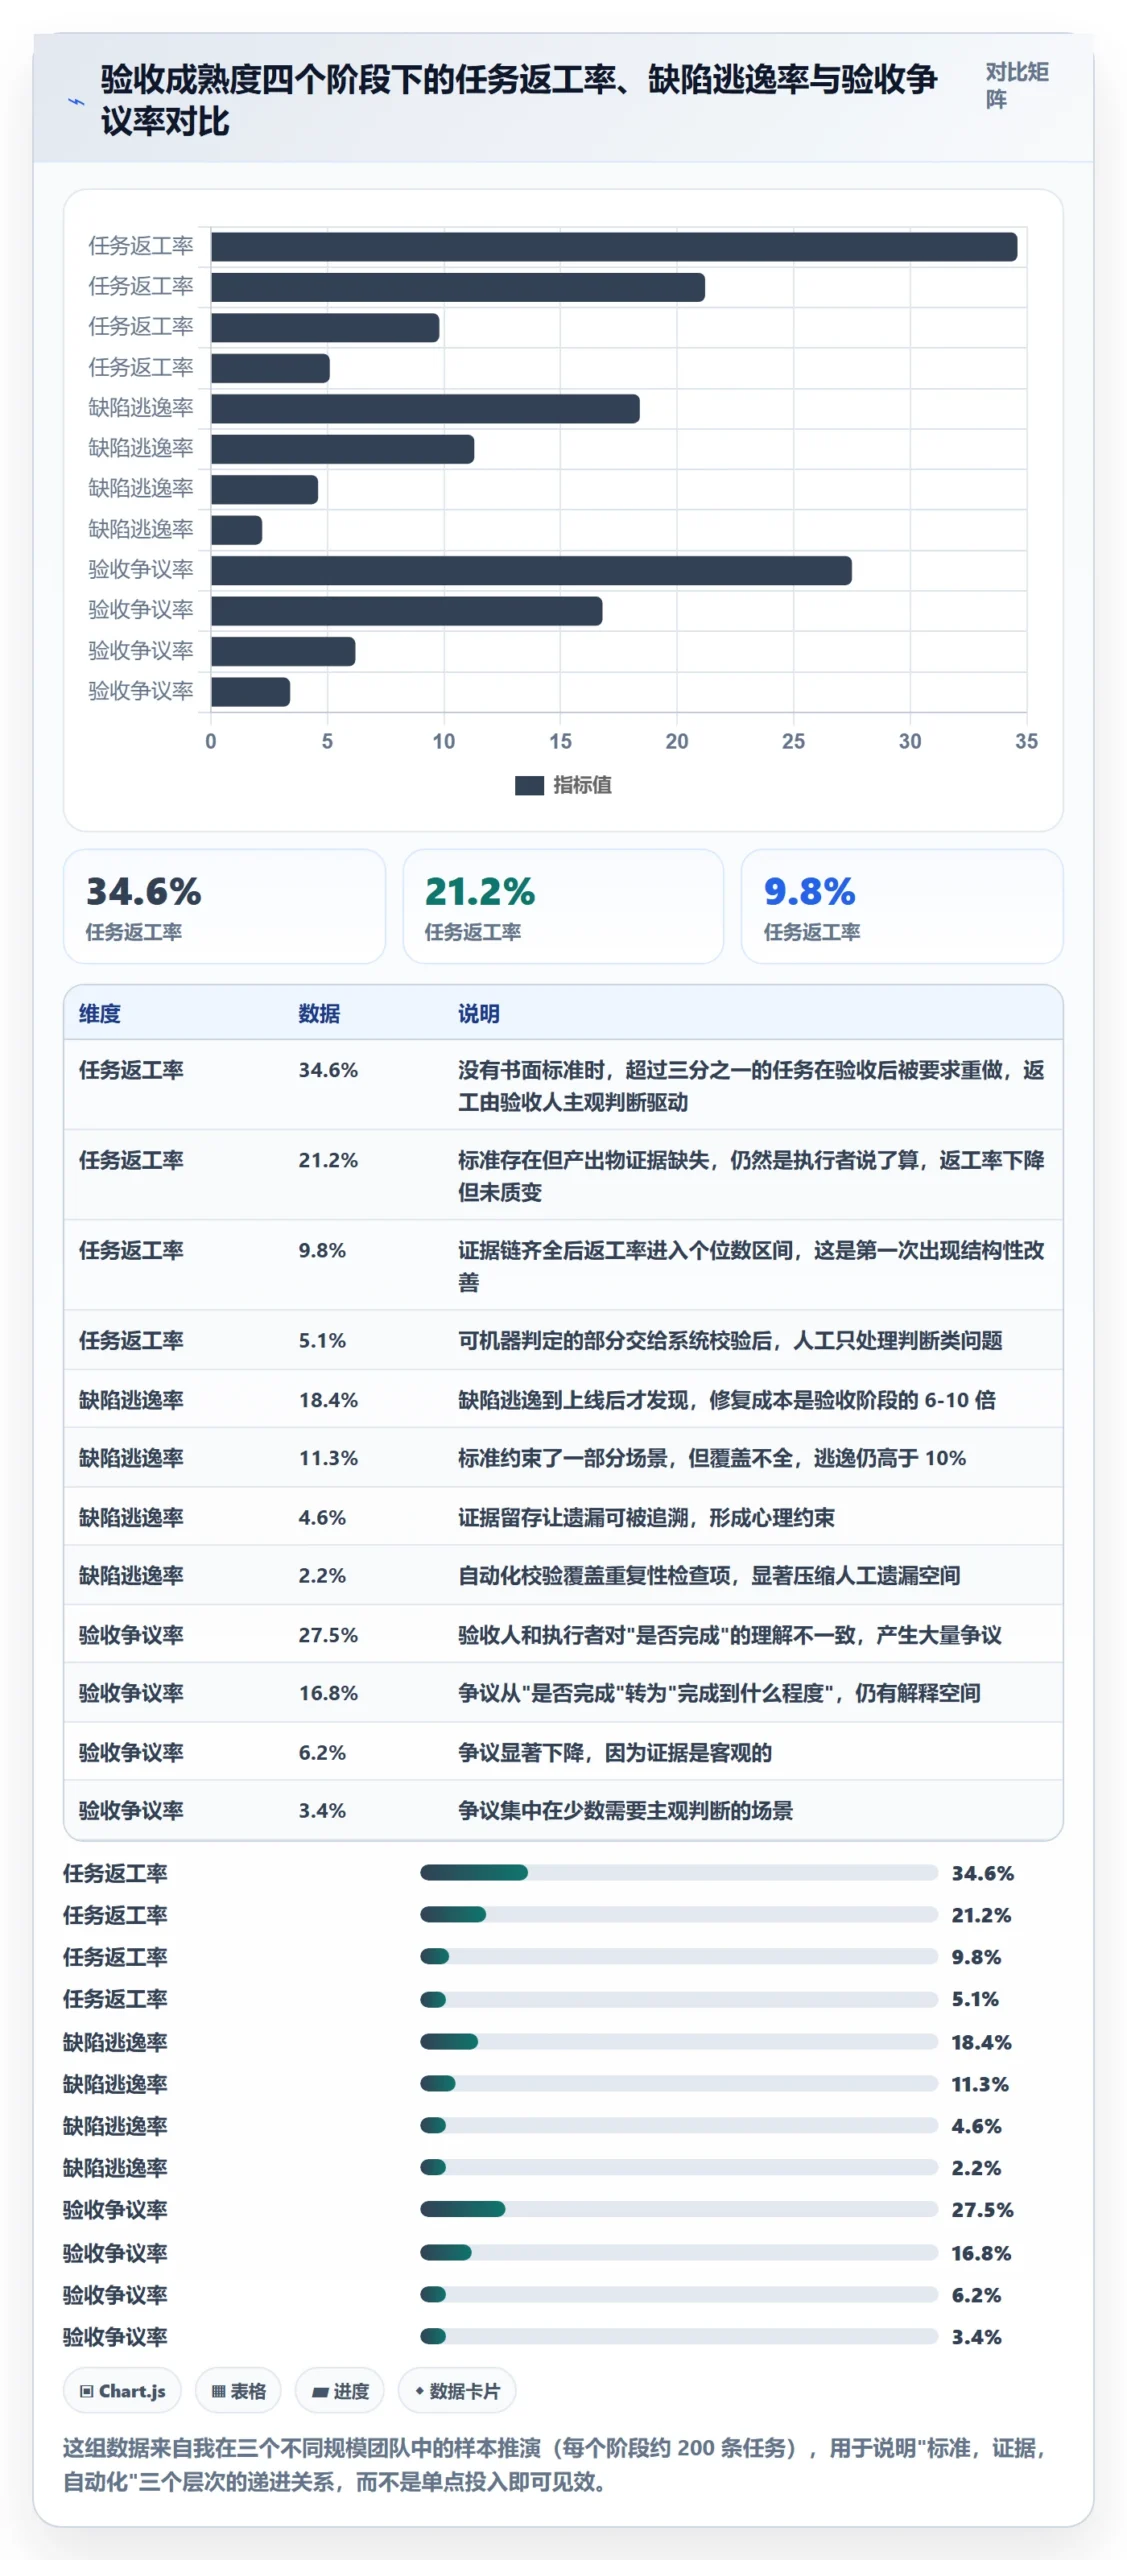Viewport: 1127px width, 2560px height.
Task: Open the 21.2% 任务返工率 stat card
Action: coord(563,907)
